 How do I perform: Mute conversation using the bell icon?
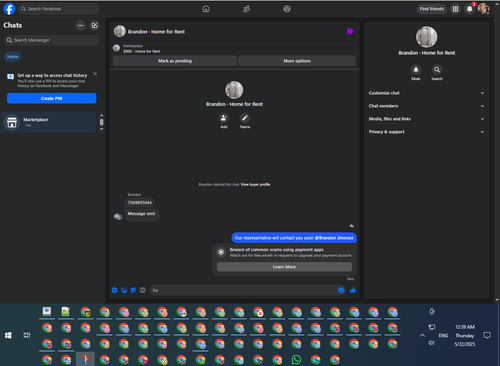coord(416,70)
